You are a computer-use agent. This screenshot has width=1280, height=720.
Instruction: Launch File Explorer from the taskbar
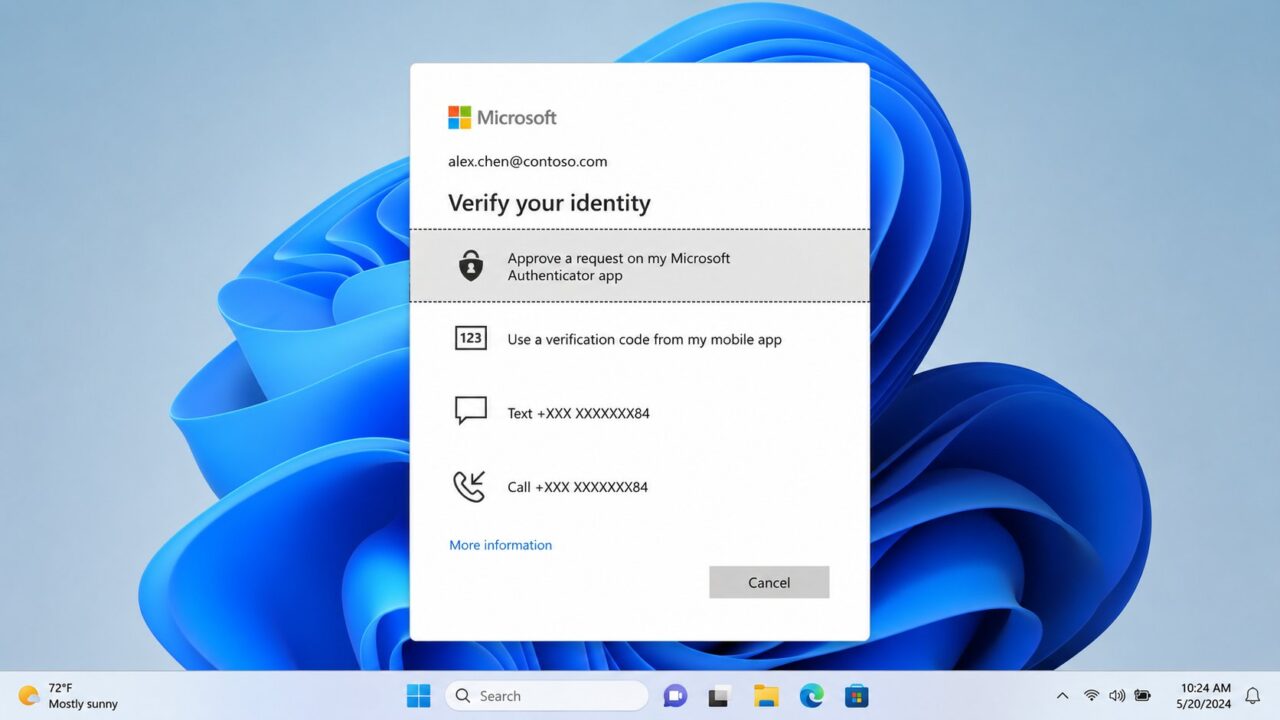click(x=766, y=696)
